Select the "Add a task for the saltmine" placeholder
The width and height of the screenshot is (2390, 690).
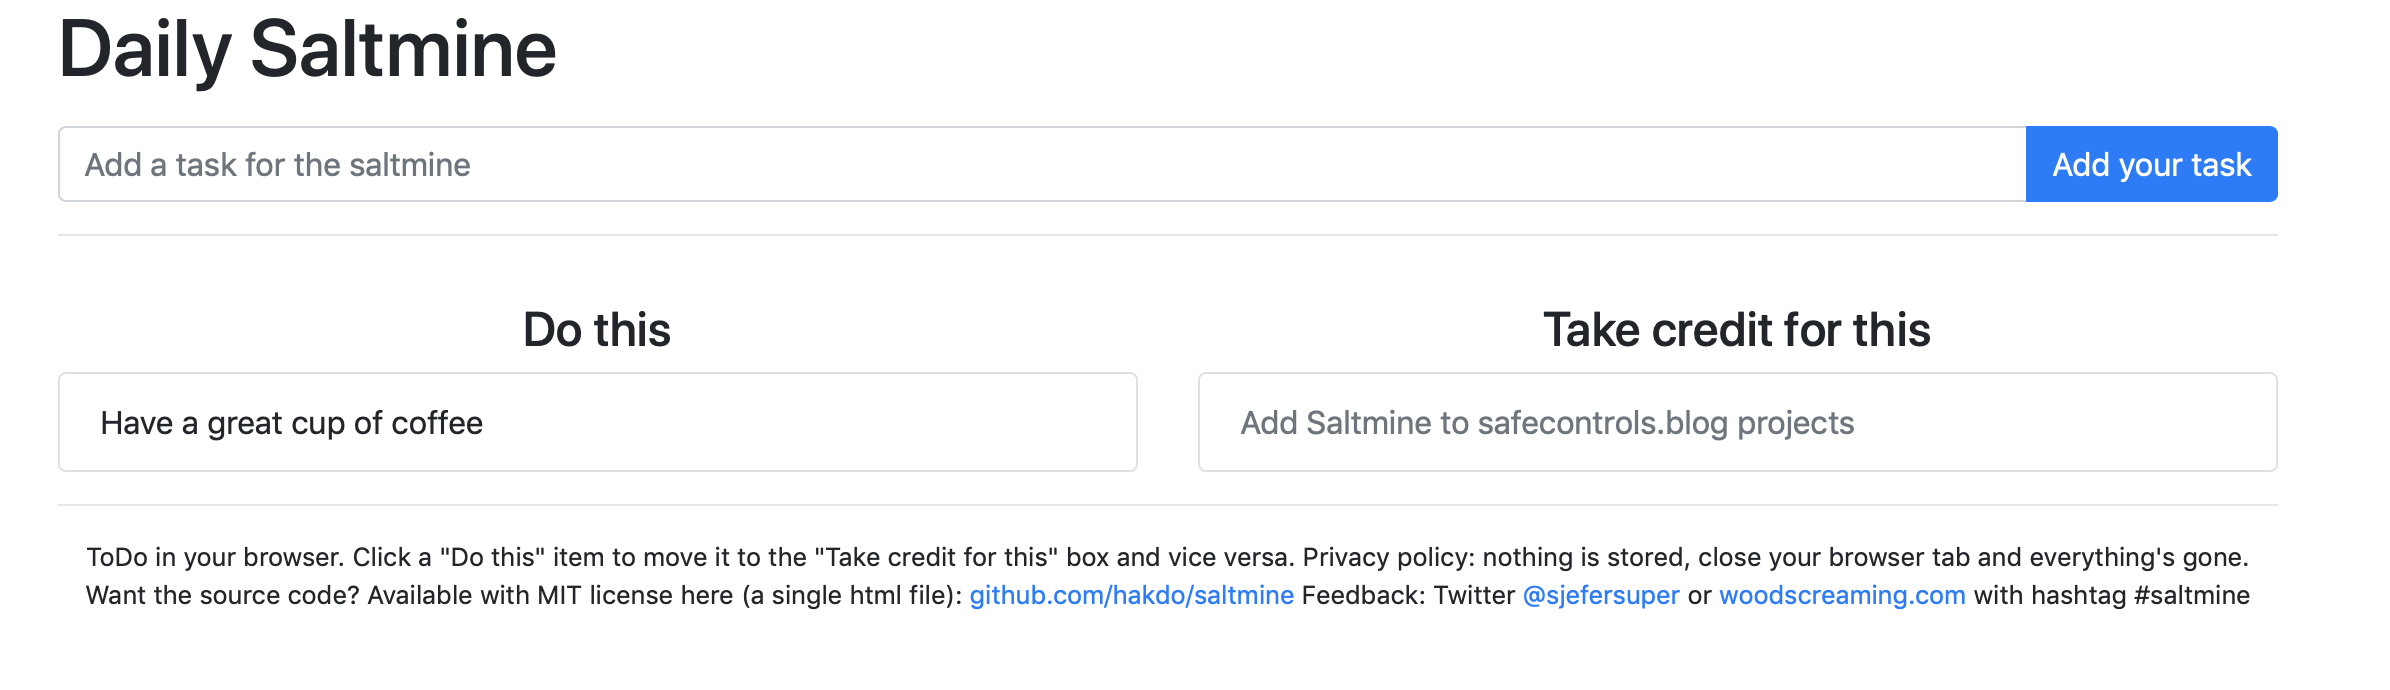[x=276, y=164]
